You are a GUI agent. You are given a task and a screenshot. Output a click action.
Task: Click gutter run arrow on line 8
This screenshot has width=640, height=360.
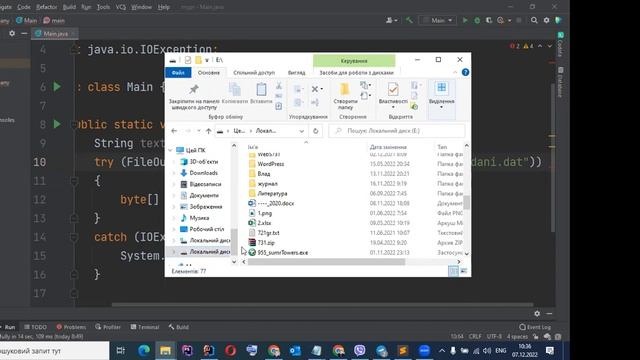(x=57, y=124)
